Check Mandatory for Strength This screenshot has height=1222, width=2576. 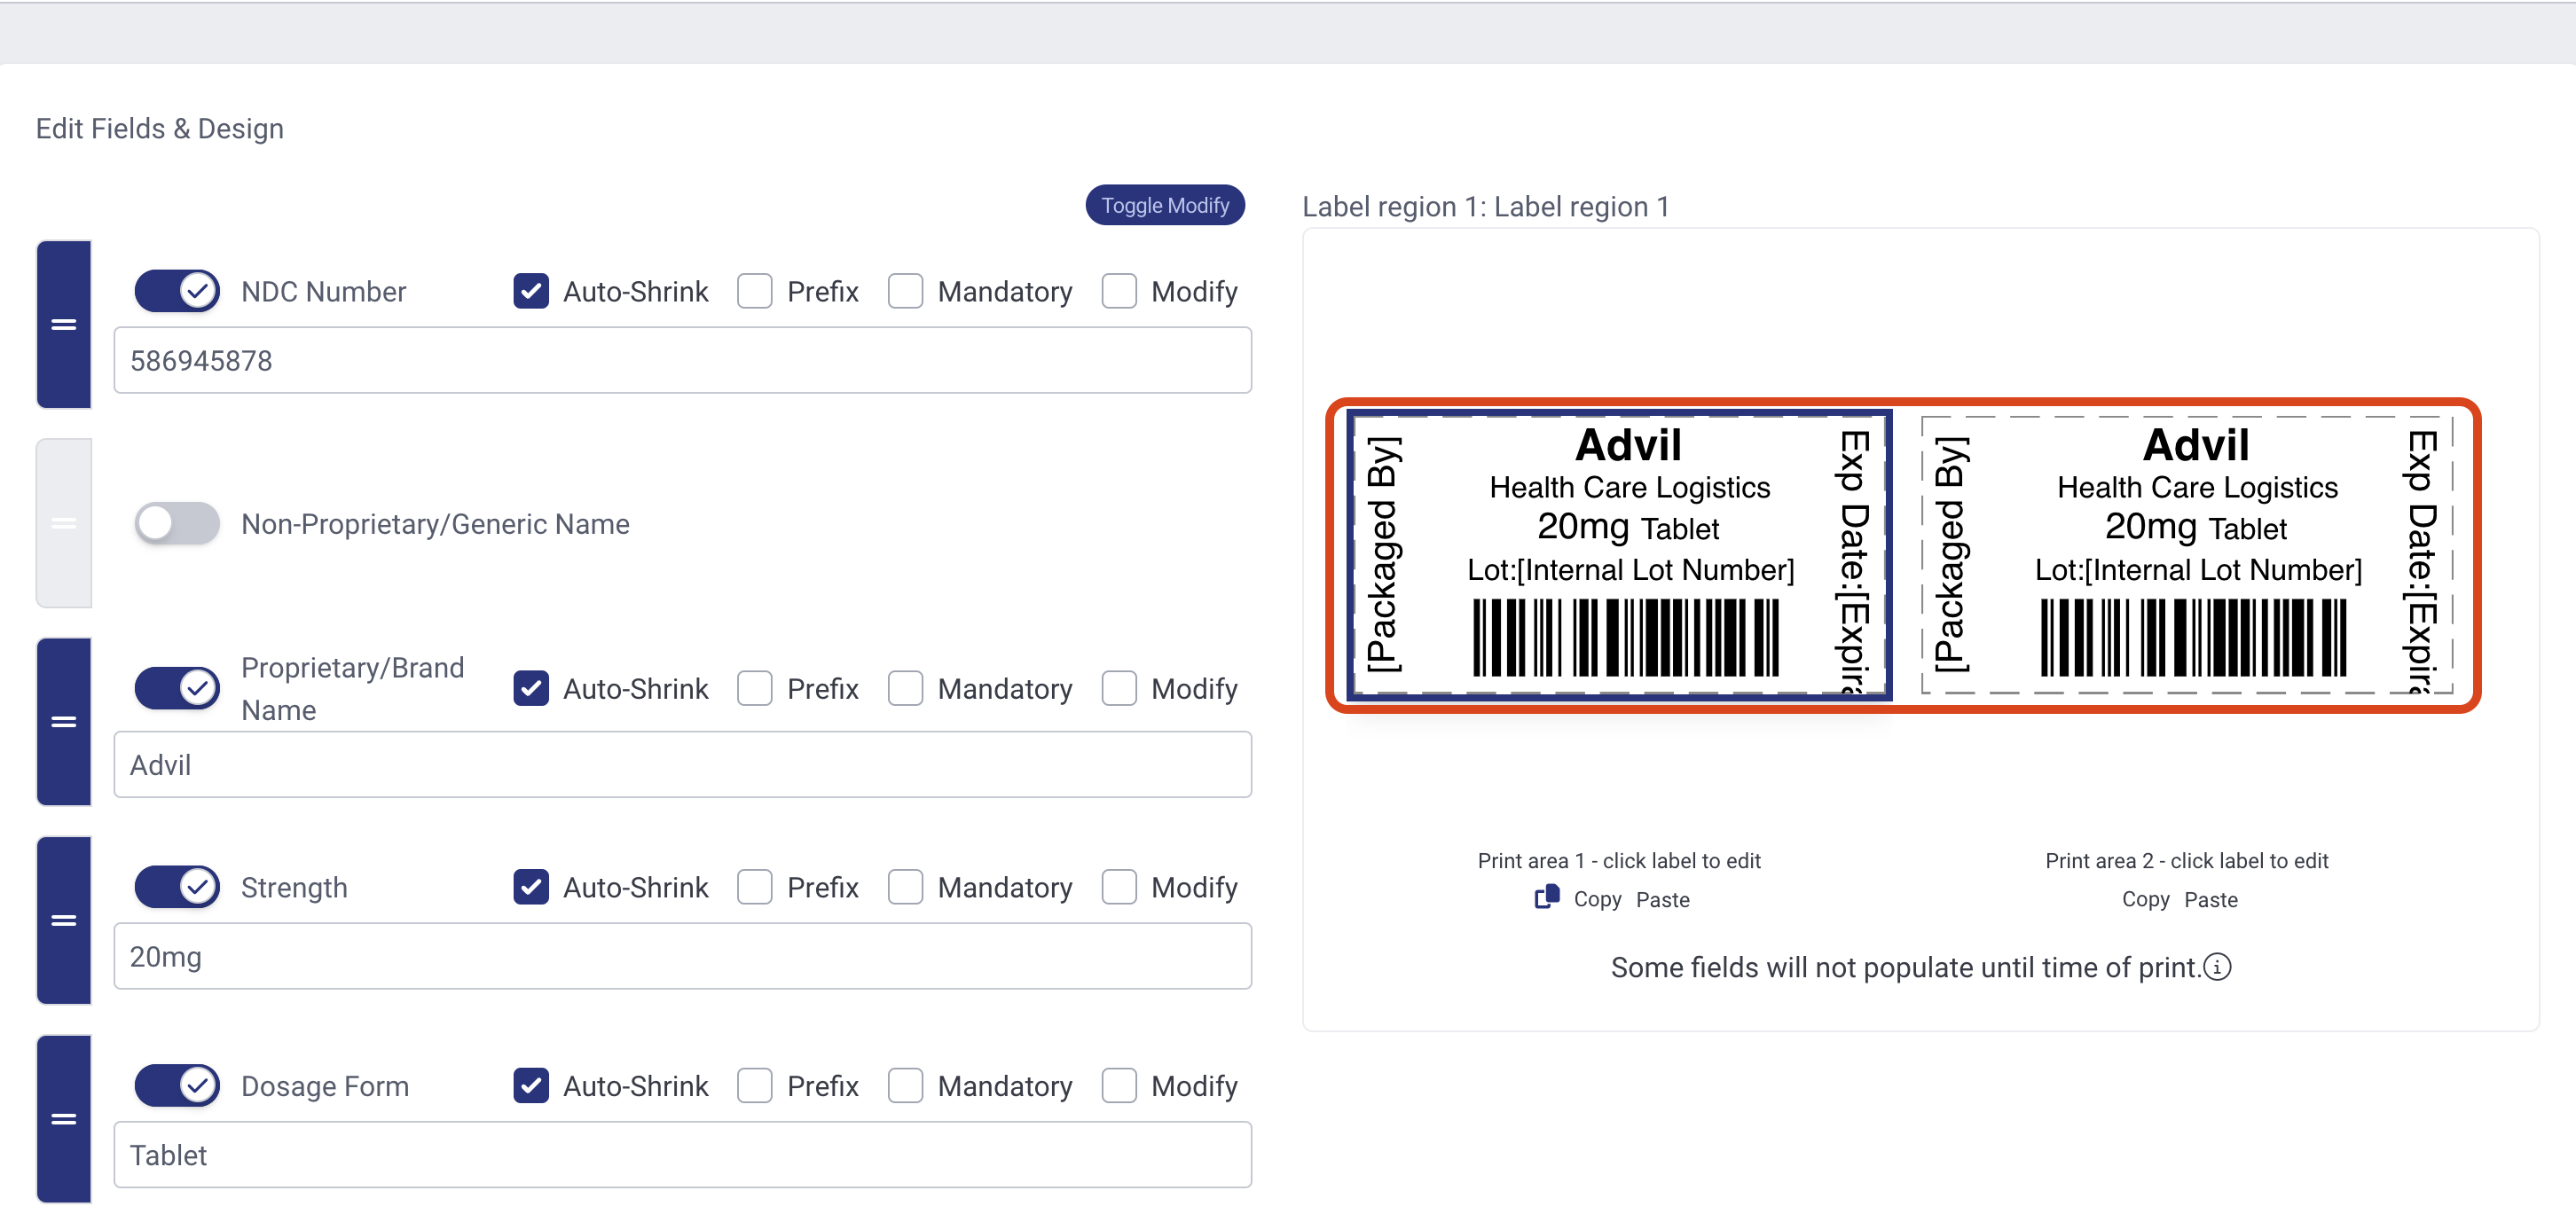pos(905,887)
